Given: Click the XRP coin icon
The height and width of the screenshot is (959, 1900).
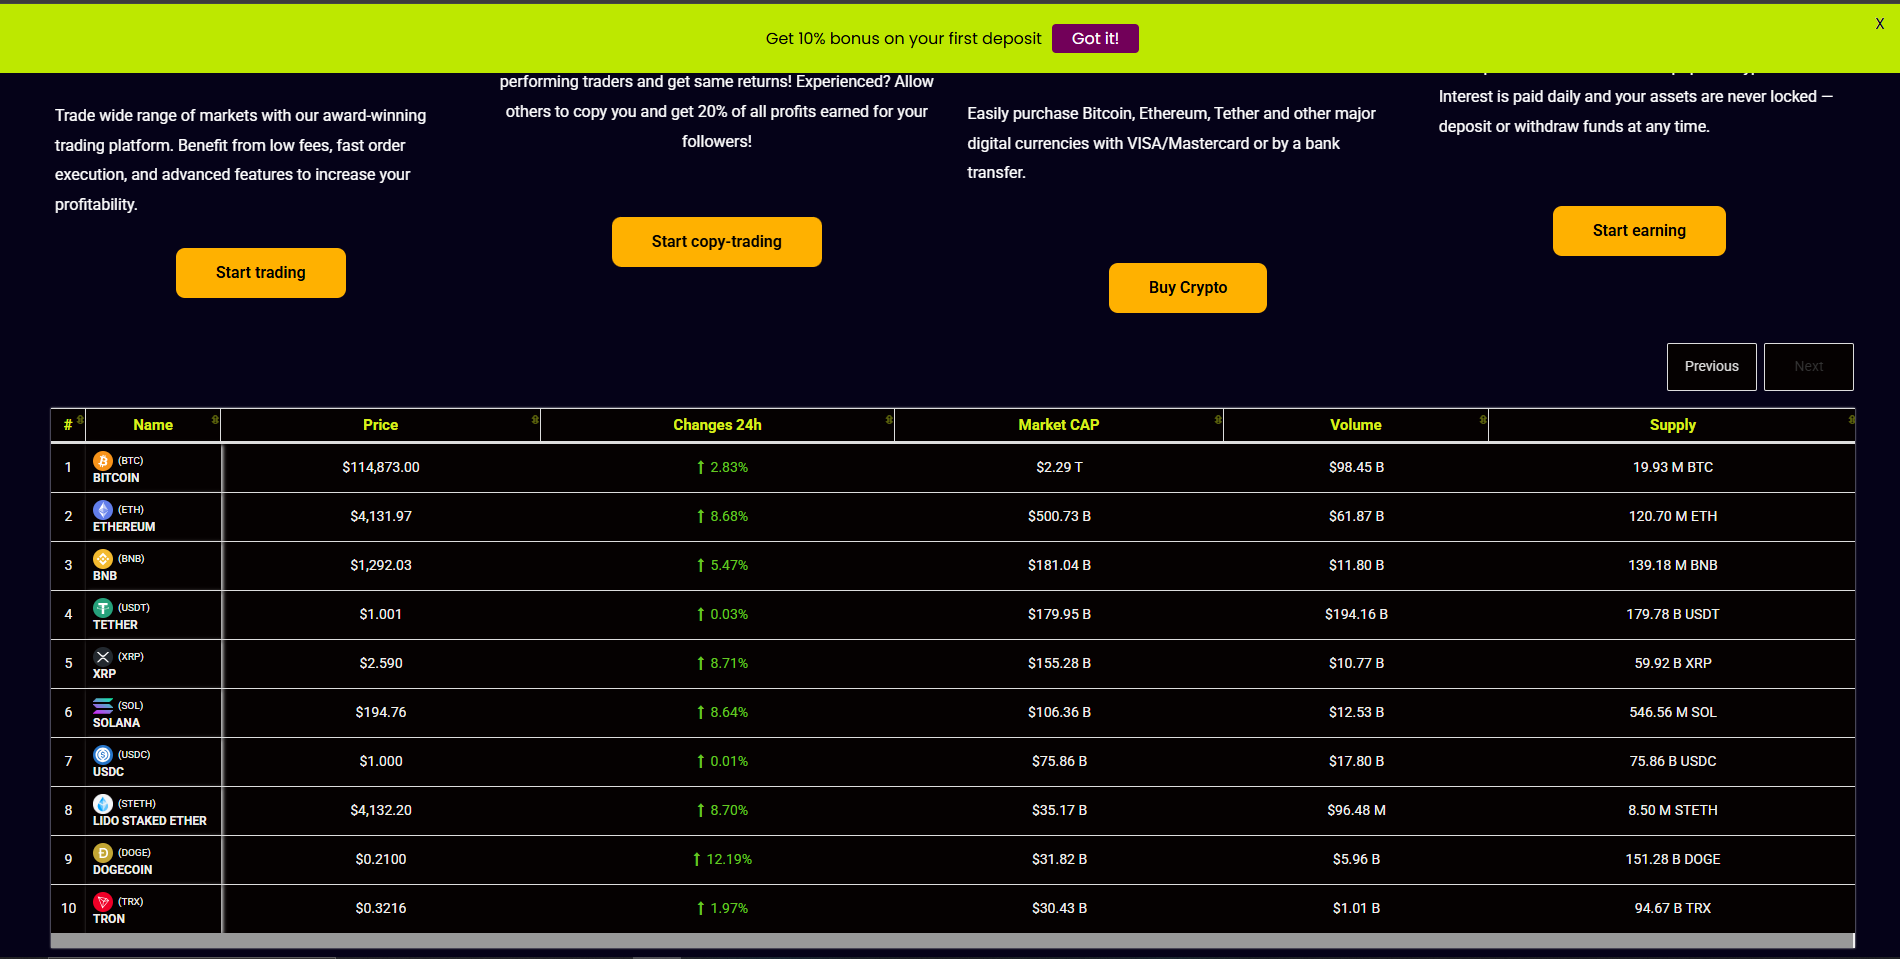Looking at the screenshot, I should pyautogui.click(x=102, y=657).
